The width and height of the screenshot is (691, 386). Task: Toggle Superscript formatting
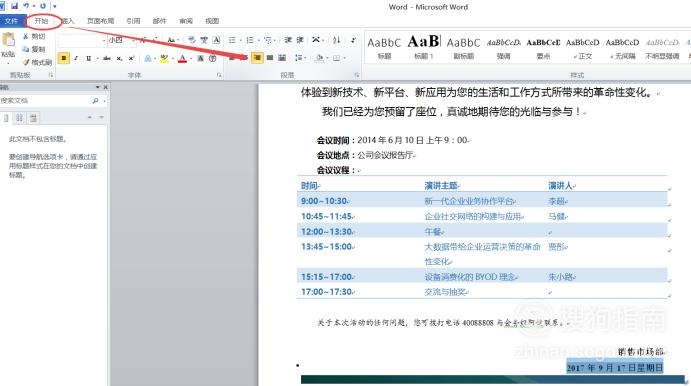pos(131,58)
